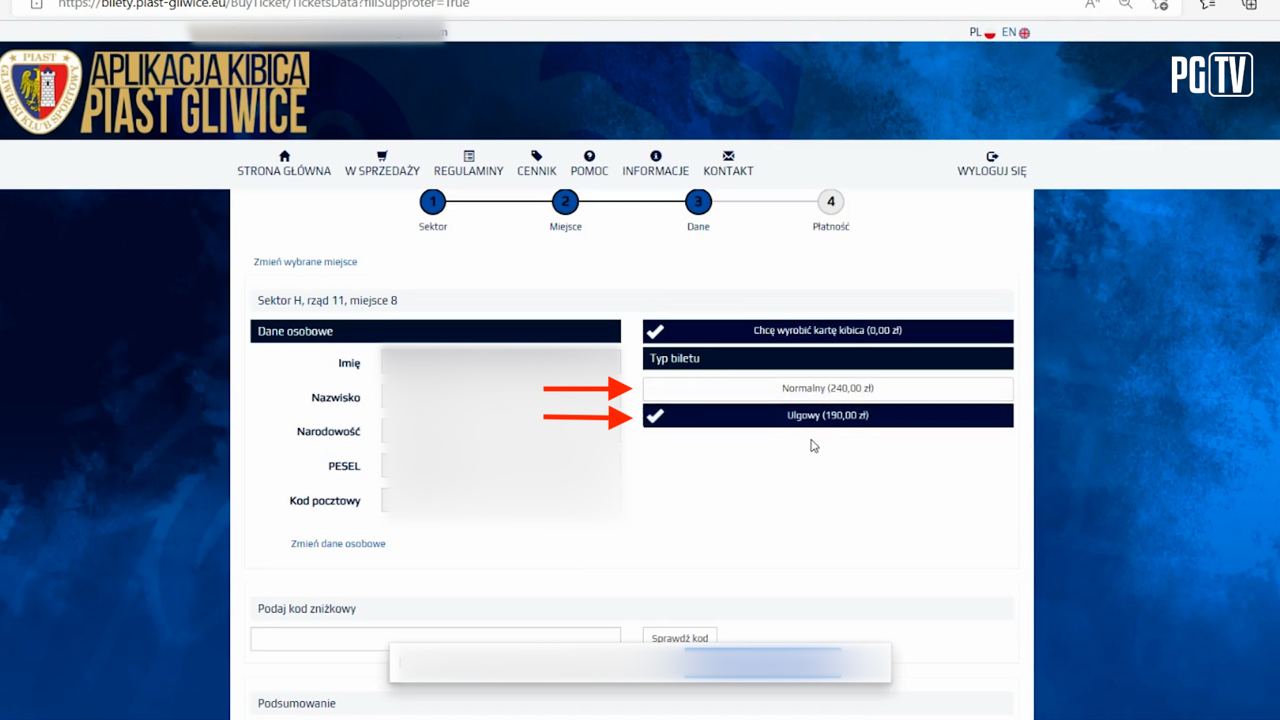Image resolution: width=1280 pixels, height=720 pixels.
Task: Open Pomoc help icon
Action: 589,157
